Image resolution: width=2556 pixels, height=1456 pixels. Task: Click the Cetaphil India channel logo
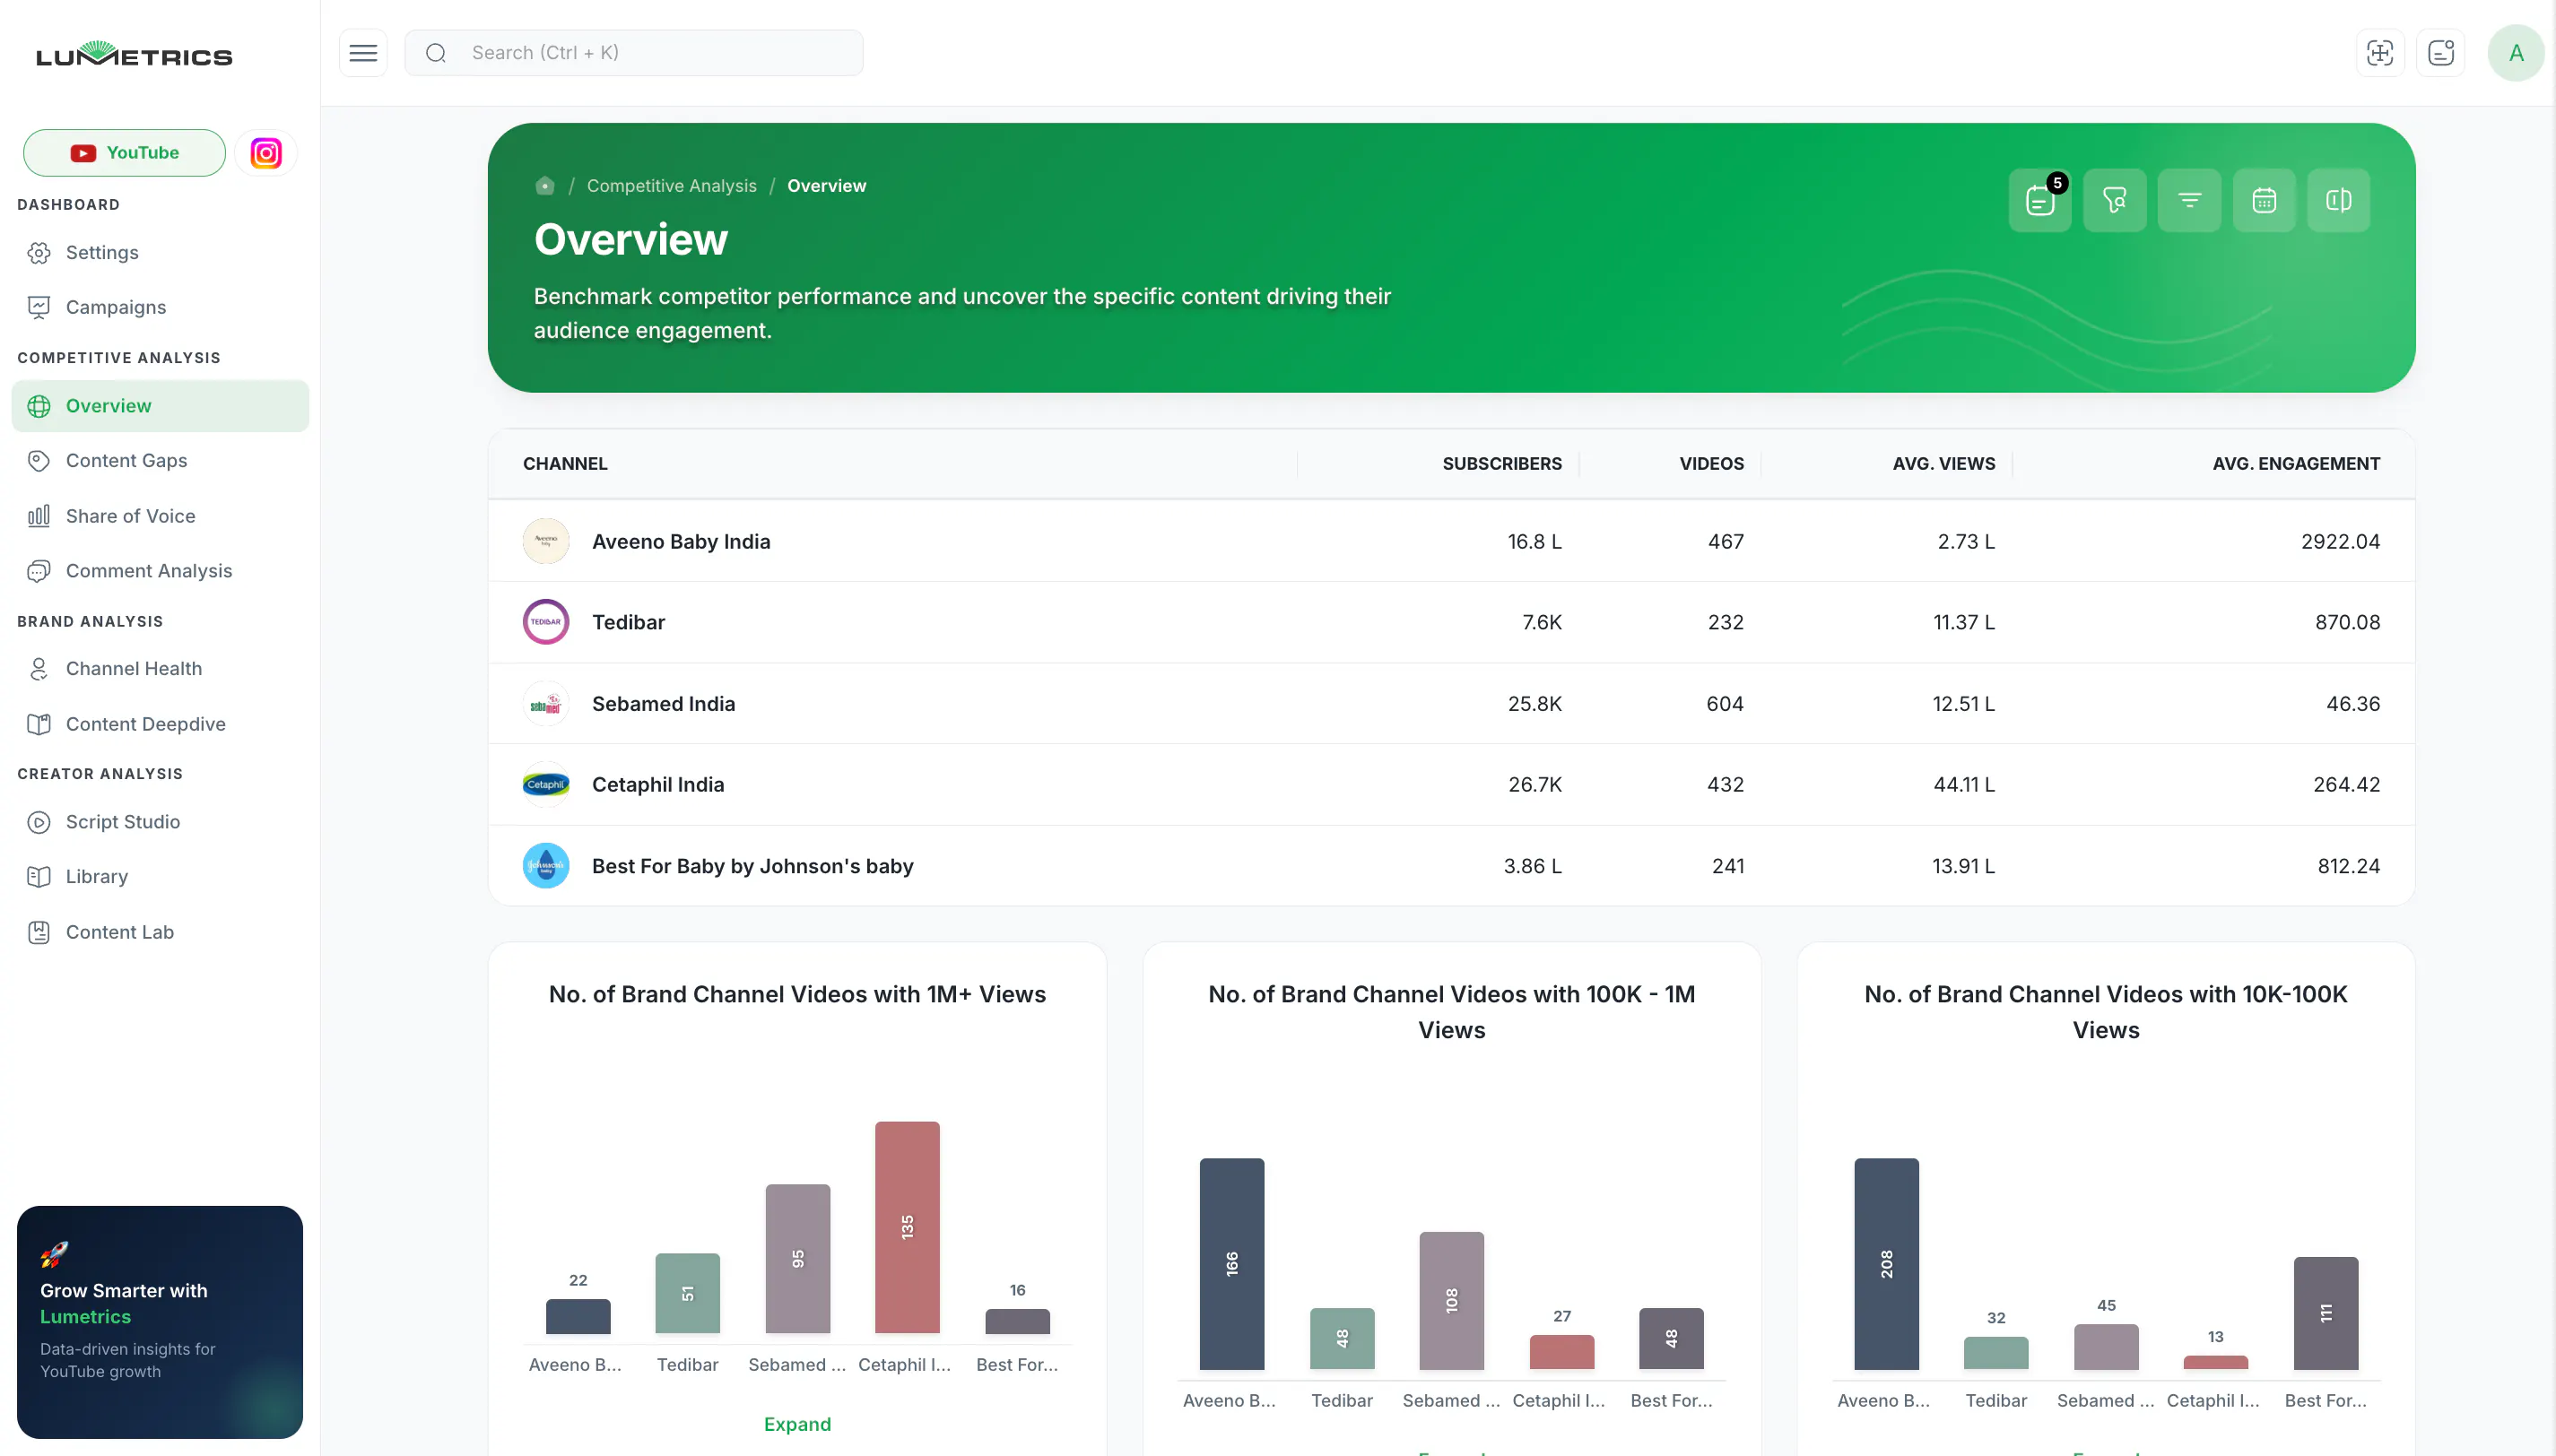[546, 785]
